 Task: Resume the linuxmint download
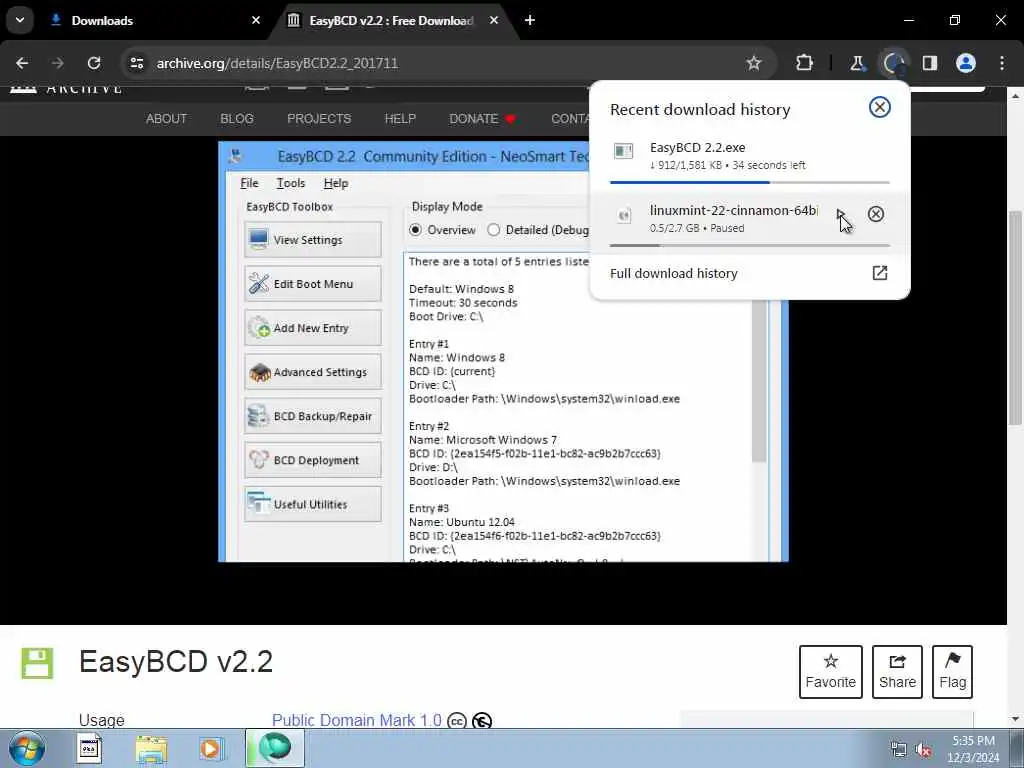click(840, 214)
